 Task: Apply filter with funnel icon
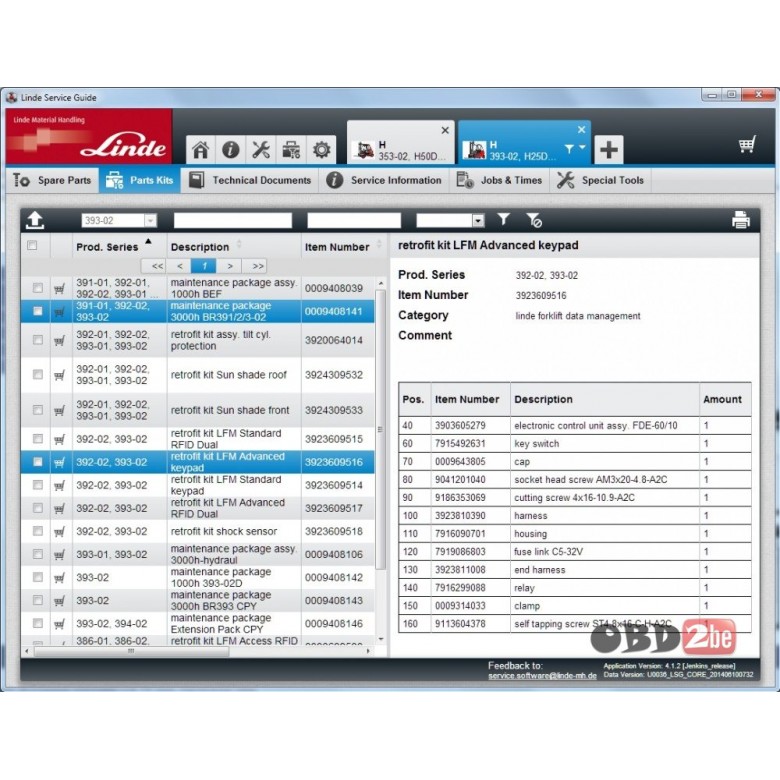pos(503,219)
